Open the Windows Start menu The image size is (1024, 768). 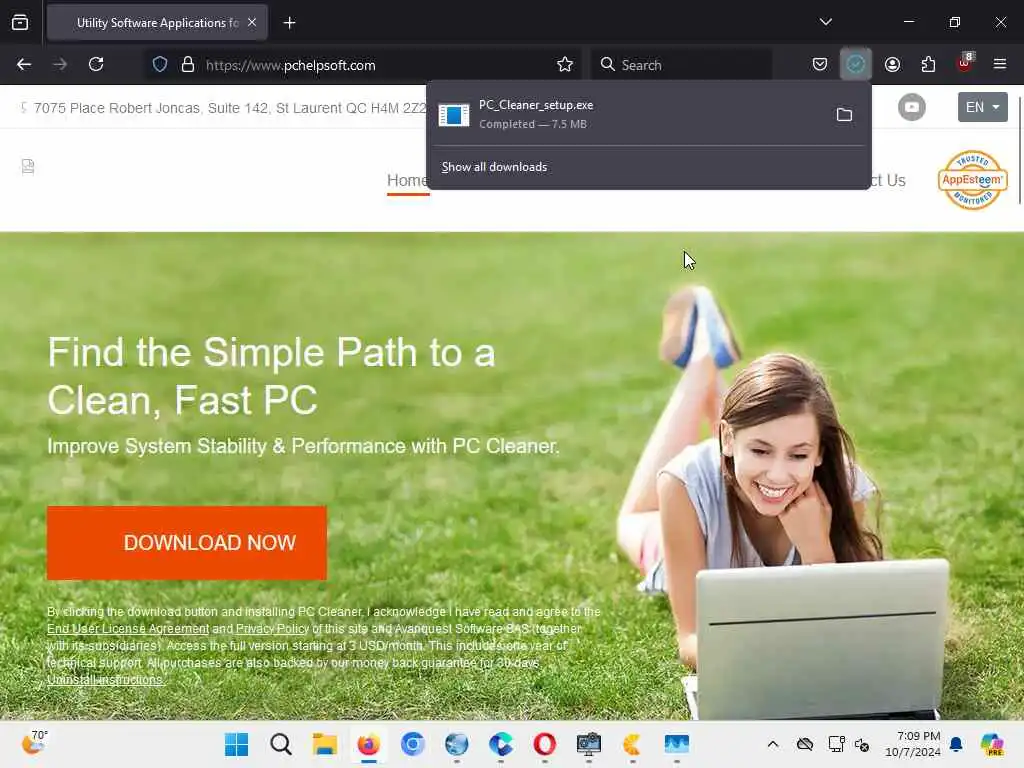click(x=236, y=744)
